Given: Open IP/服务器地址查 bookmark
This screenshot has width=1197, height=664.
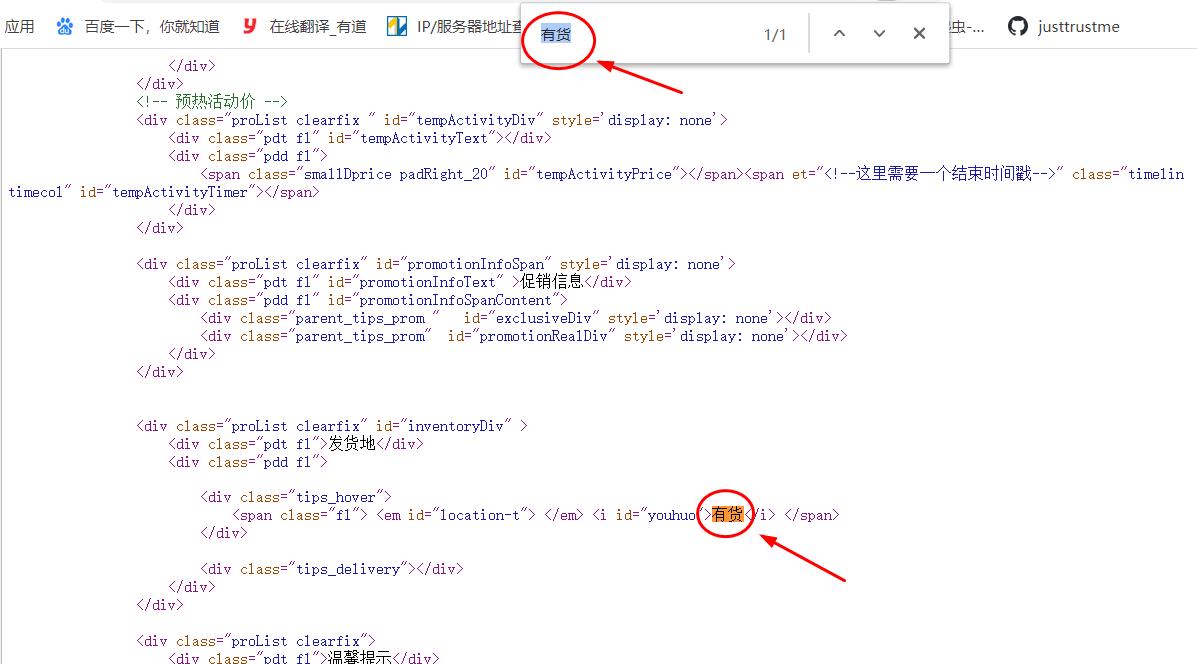Looking at the screenshot, I should click(469, 27).
